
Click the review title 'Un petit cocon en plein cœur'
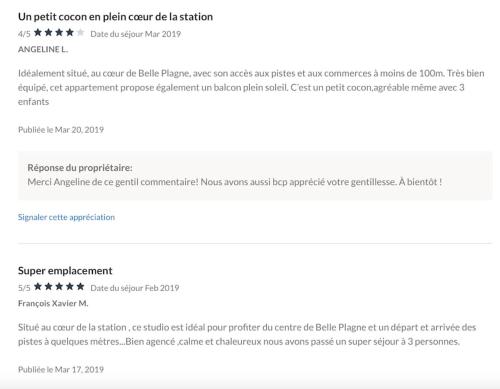click(x=115, y=17)
